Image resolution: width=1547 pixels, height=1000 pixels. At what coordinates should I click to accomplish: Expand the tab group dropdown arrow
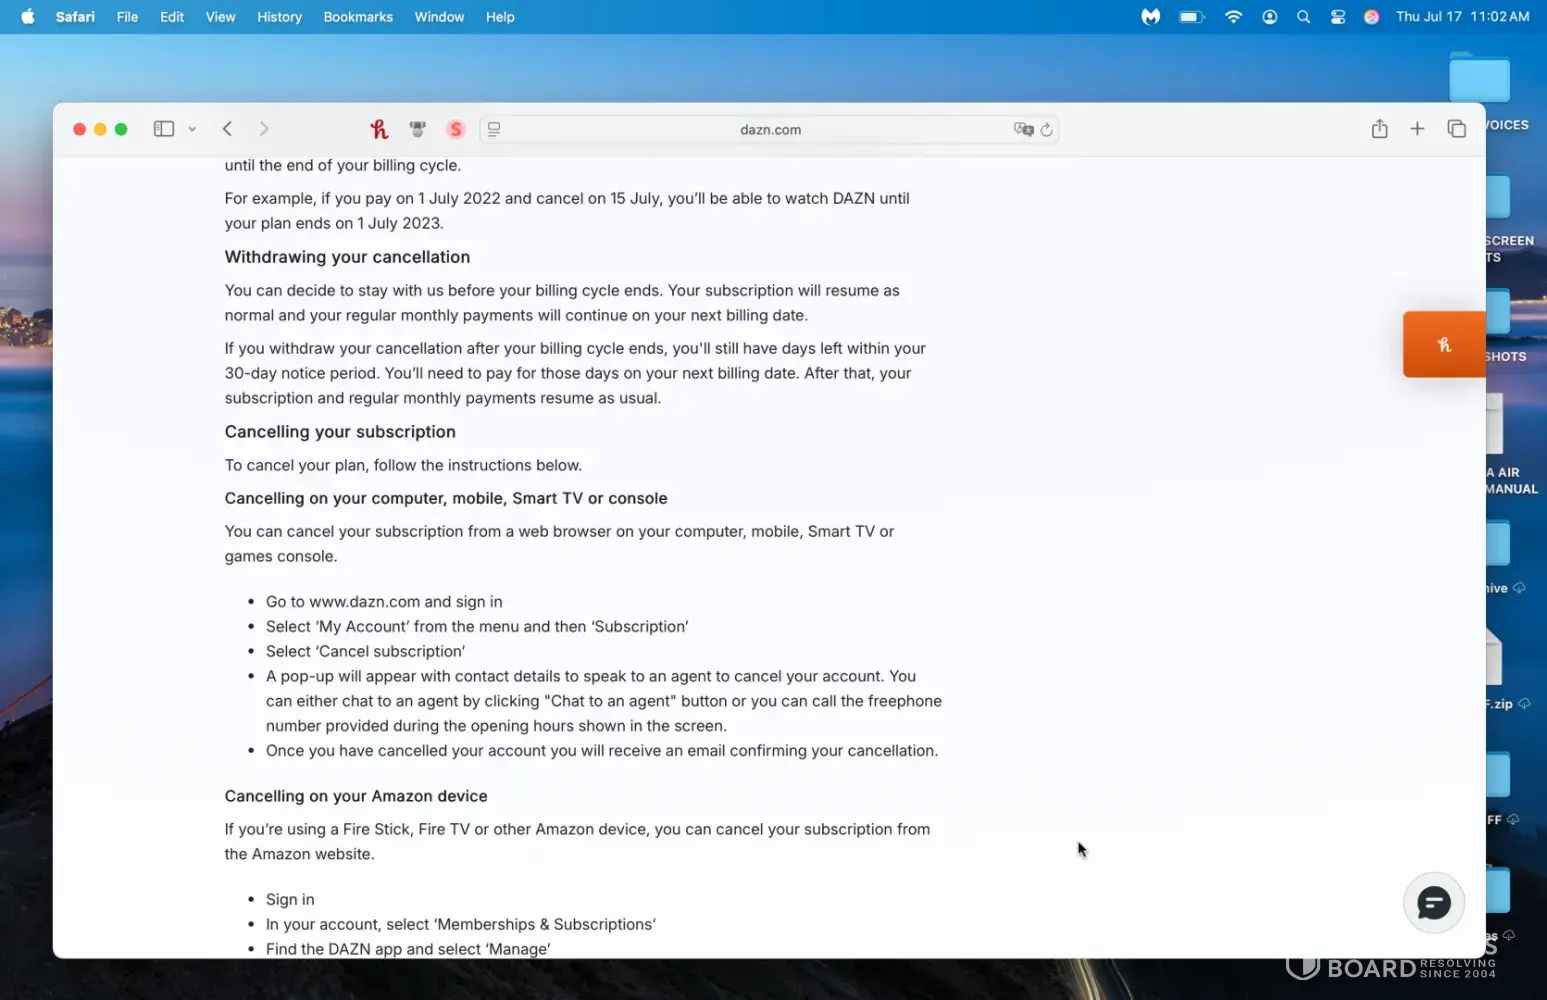(192, 129)
